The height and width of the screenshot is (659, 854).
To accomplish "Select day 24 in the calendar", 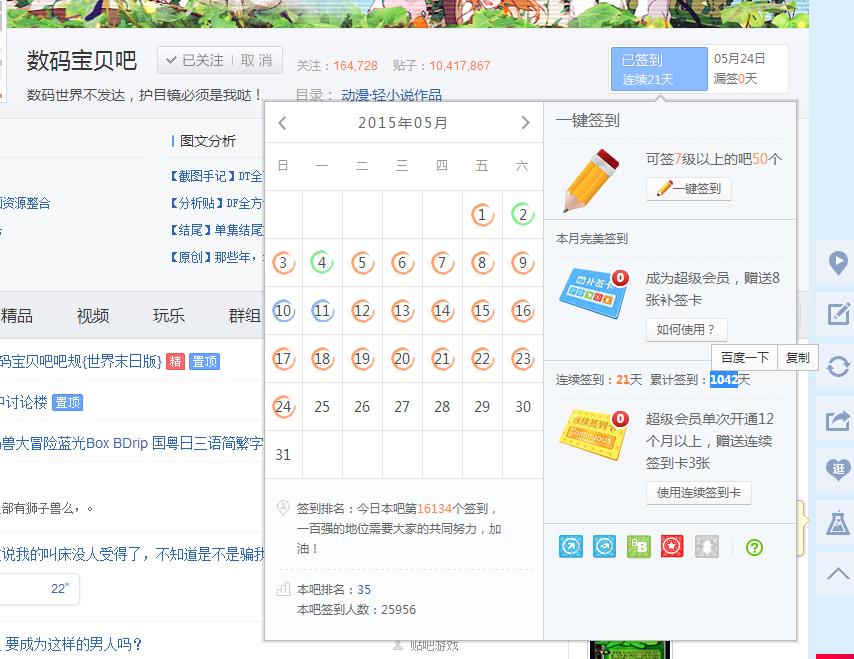I will pos(283,406).
